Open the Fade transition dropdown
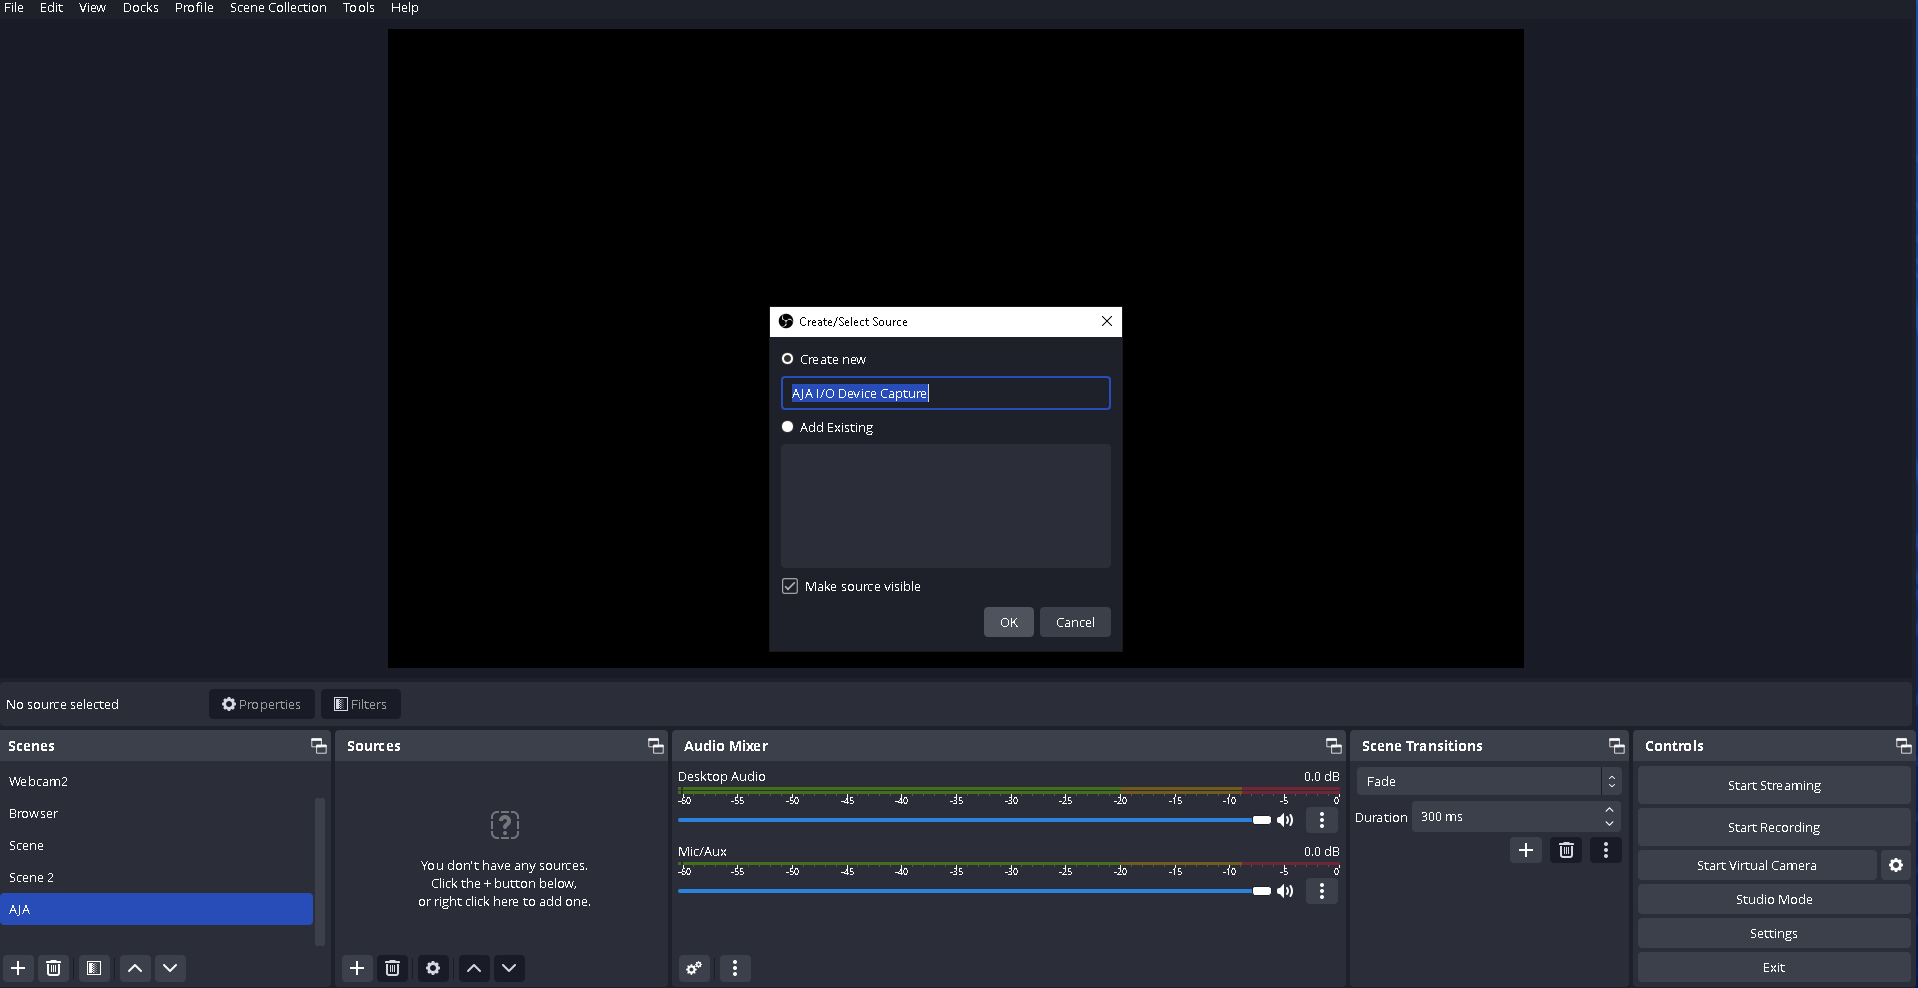The height and width of the screenshot is (988, 1918). click(1488, 781)
